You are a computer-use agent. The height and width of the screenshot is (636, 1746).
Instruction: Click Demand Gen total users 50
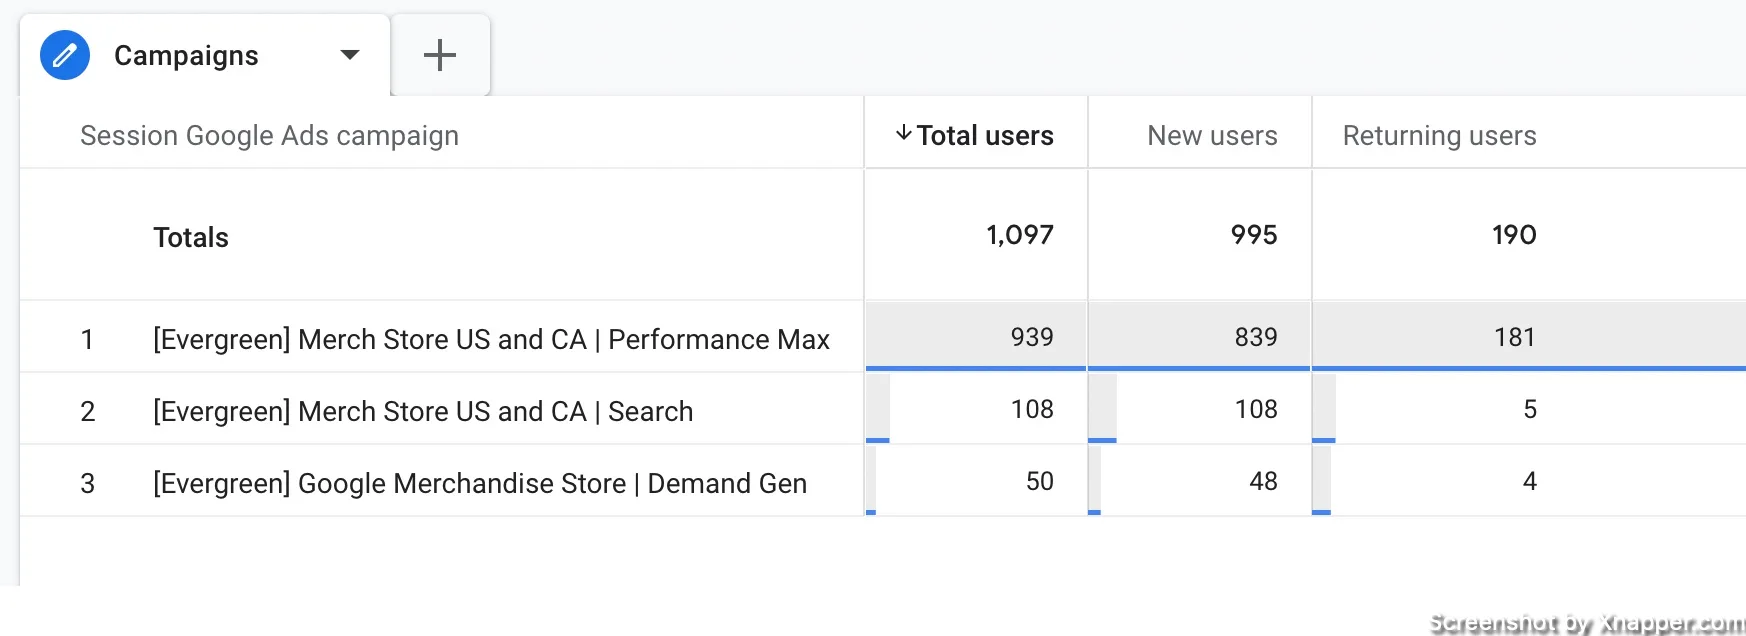coord(1040,481)
